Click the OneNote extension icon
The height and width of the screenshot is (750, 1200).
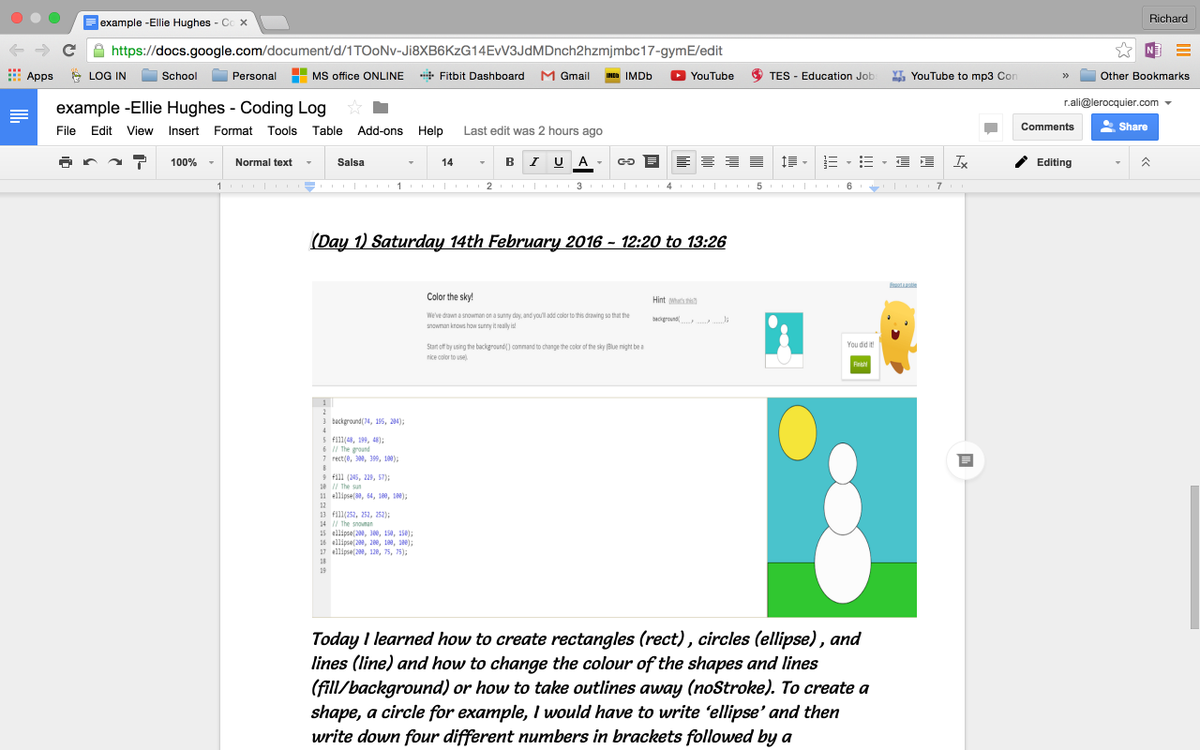pos(1153,50)
